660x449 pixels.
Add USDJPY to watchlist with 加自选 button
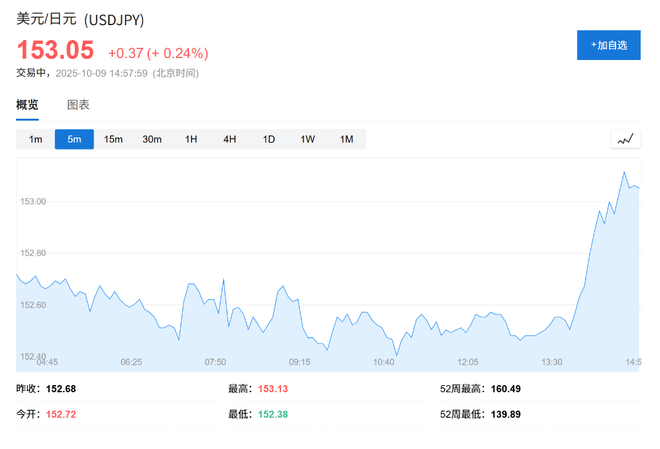[608, 45]
